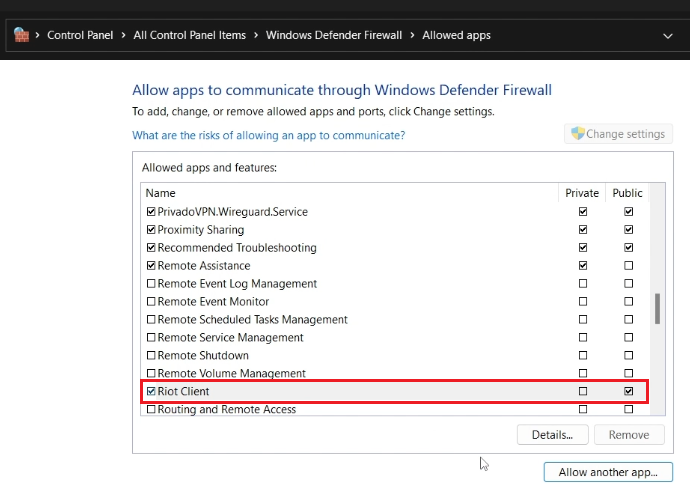
Task: Go to Windows Defender Firewall breadcrumb
Action: pyautogui.click(x=334, y=36)
